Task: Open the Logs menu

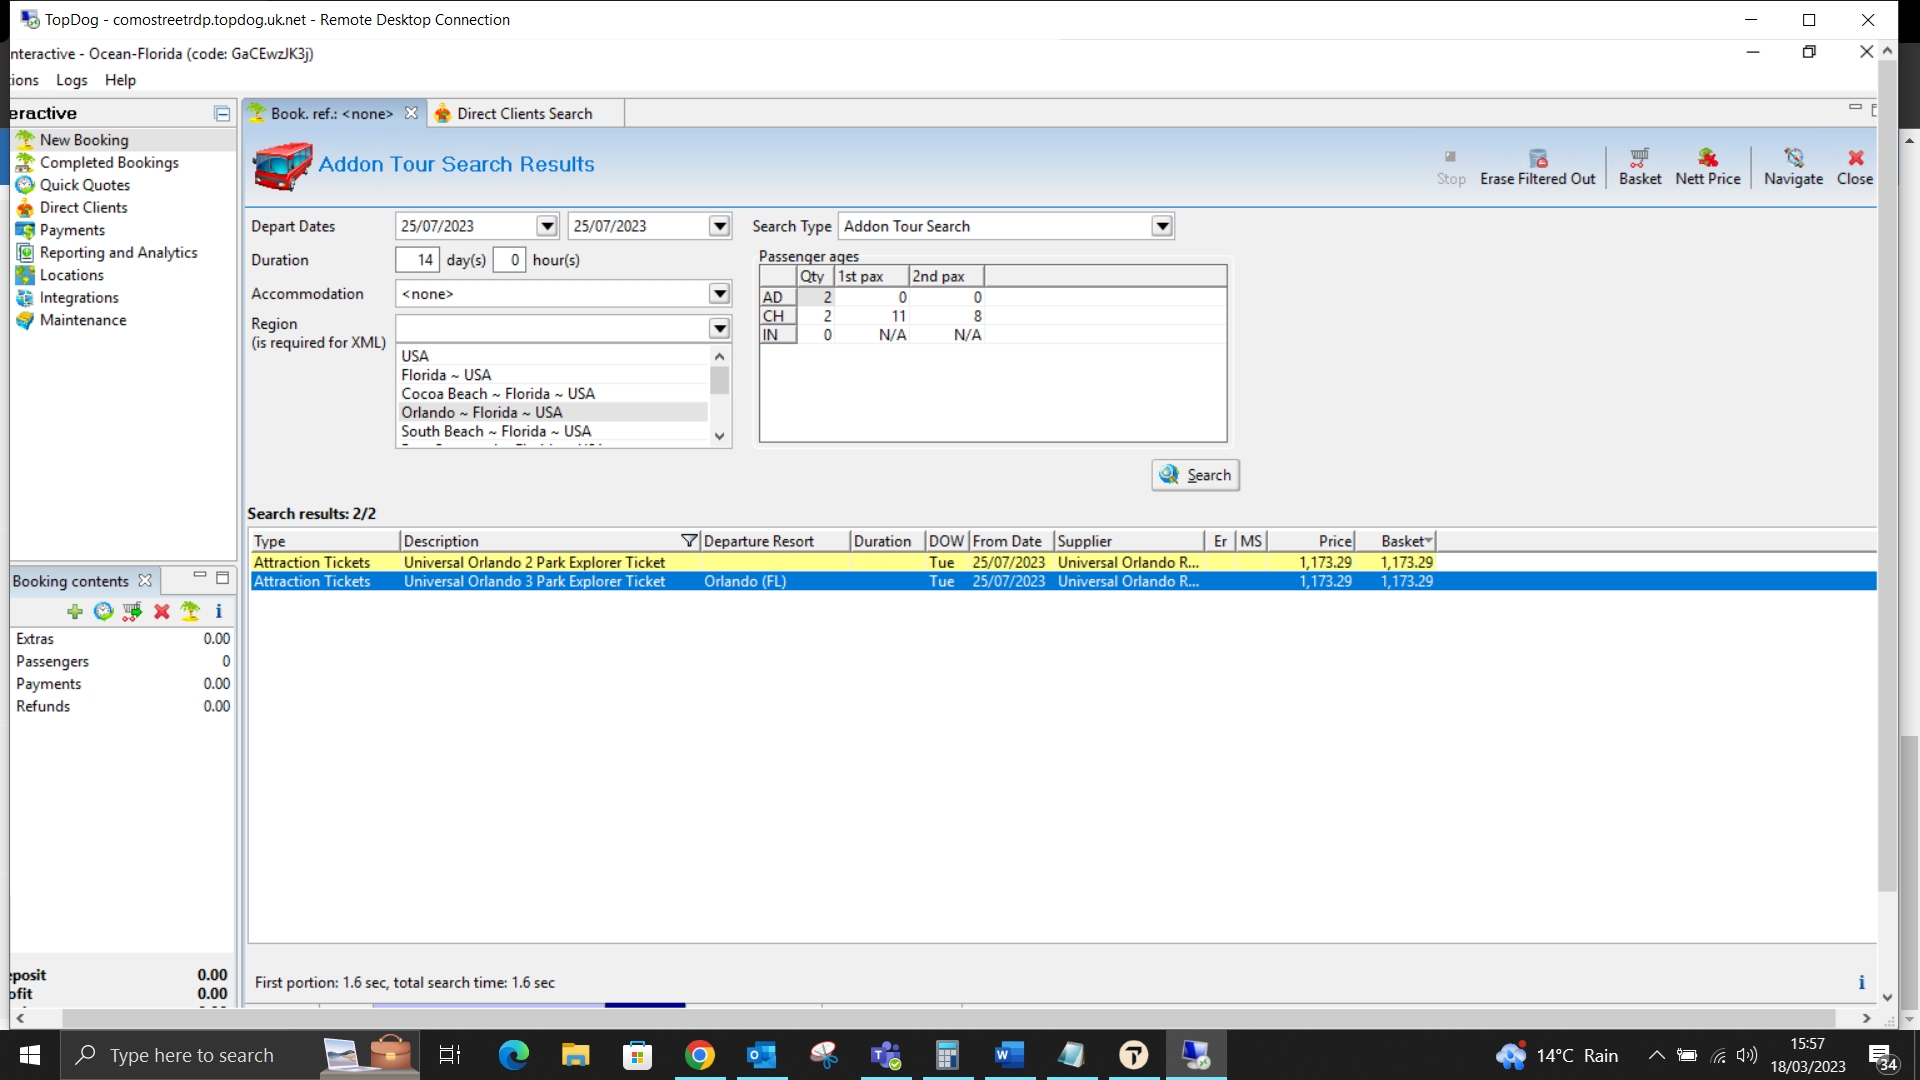Action: [71, 80]
